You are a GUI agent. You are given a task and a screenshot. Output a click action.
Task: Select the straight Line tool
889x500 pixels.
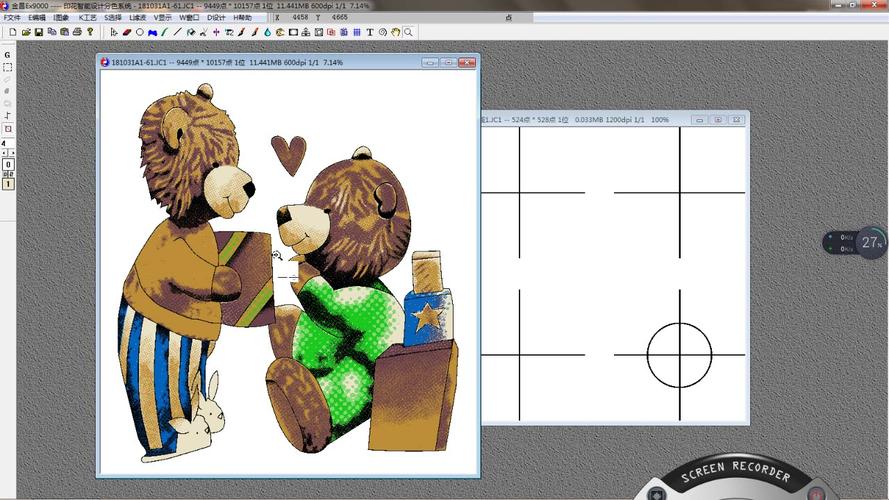177,32
